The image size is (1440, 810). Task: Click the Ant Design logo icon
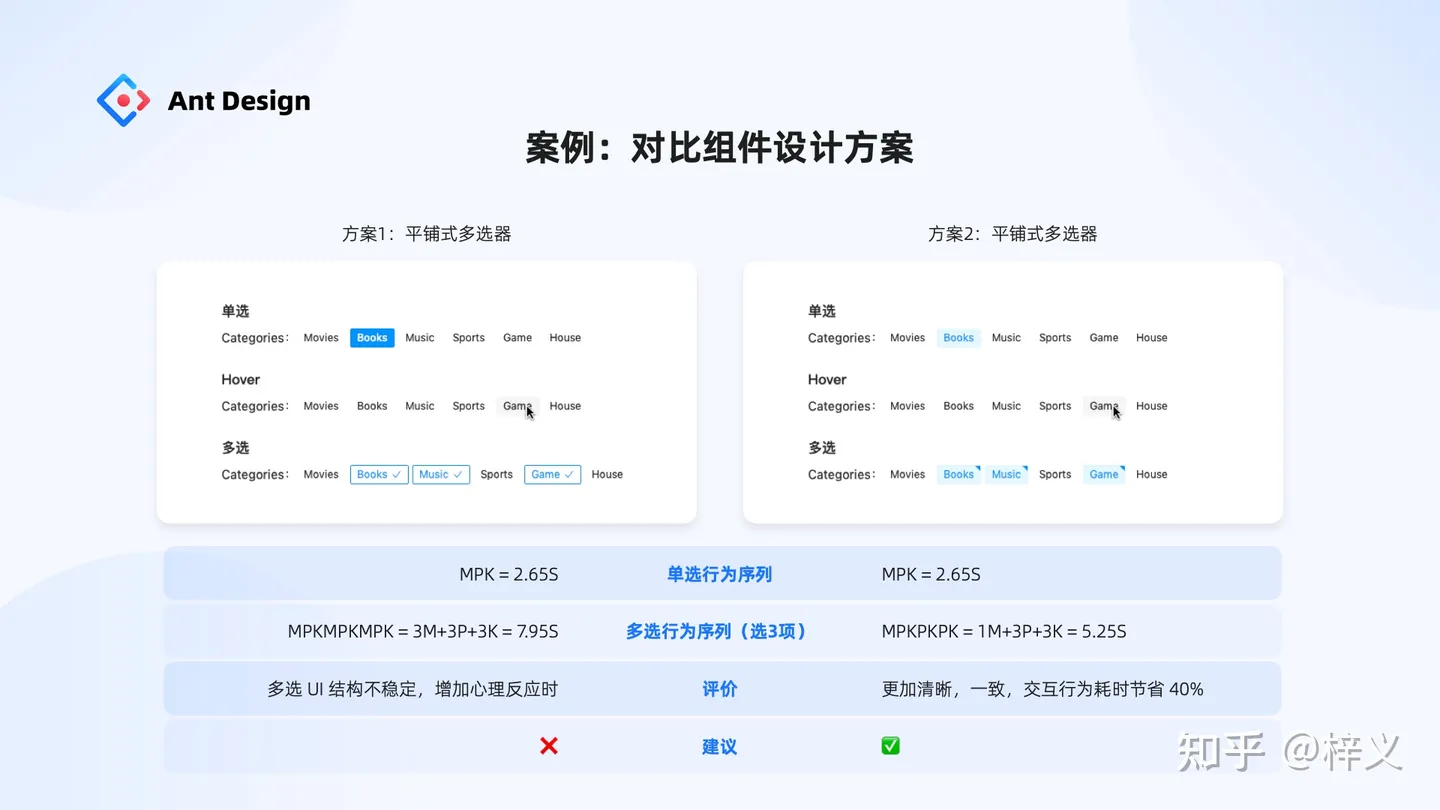click(123, 100)
